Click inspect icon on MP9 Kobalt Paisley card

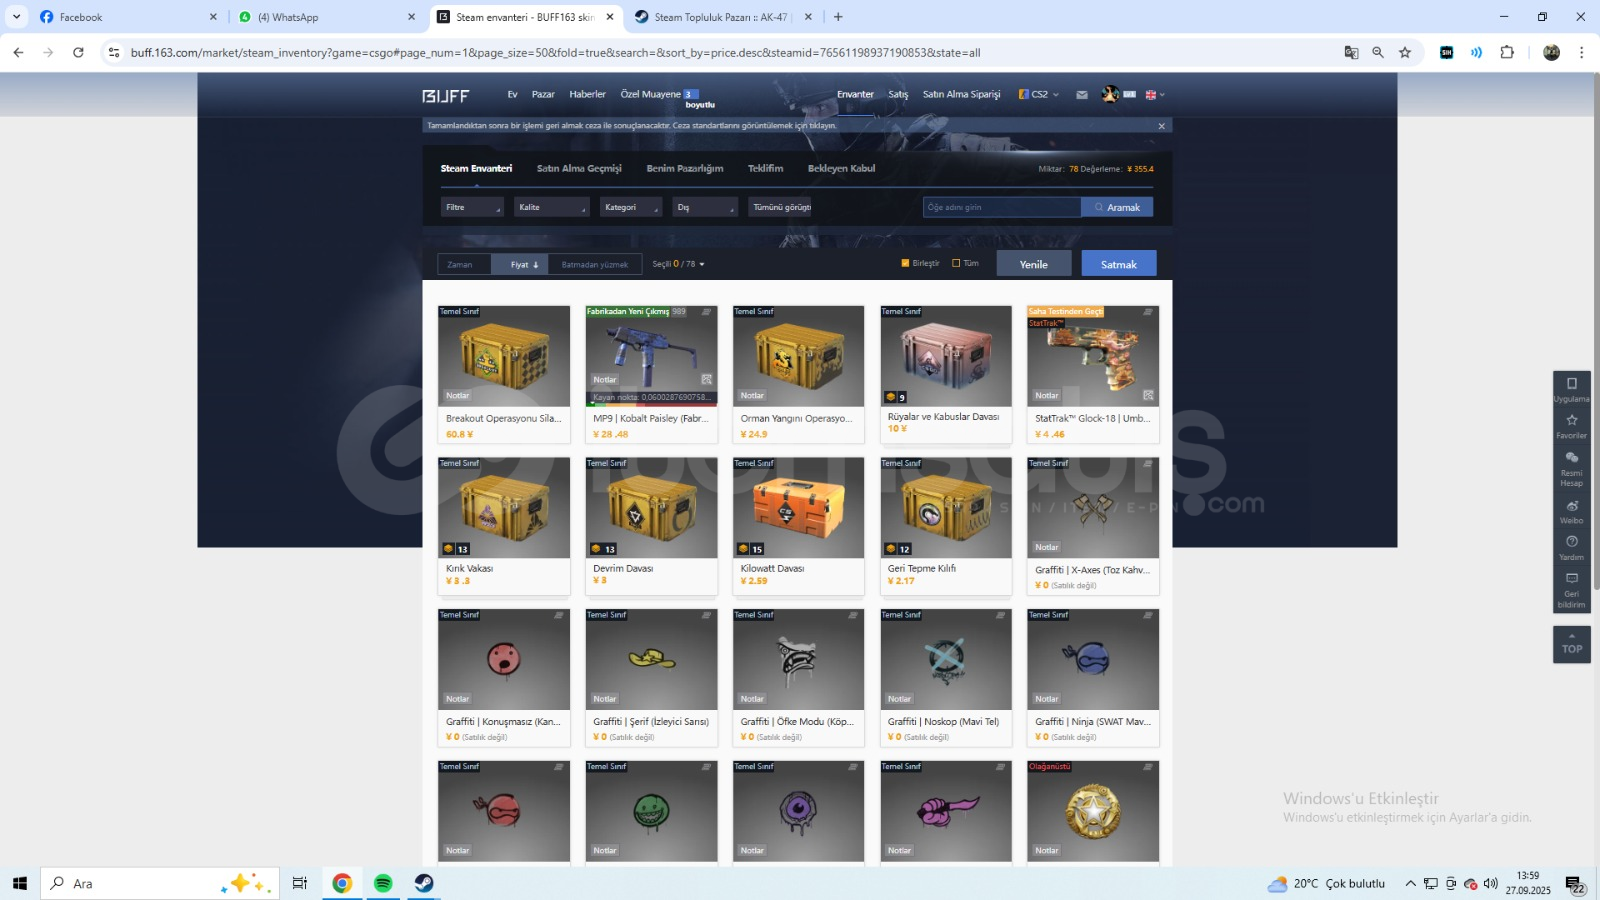(x=706, y=380)
